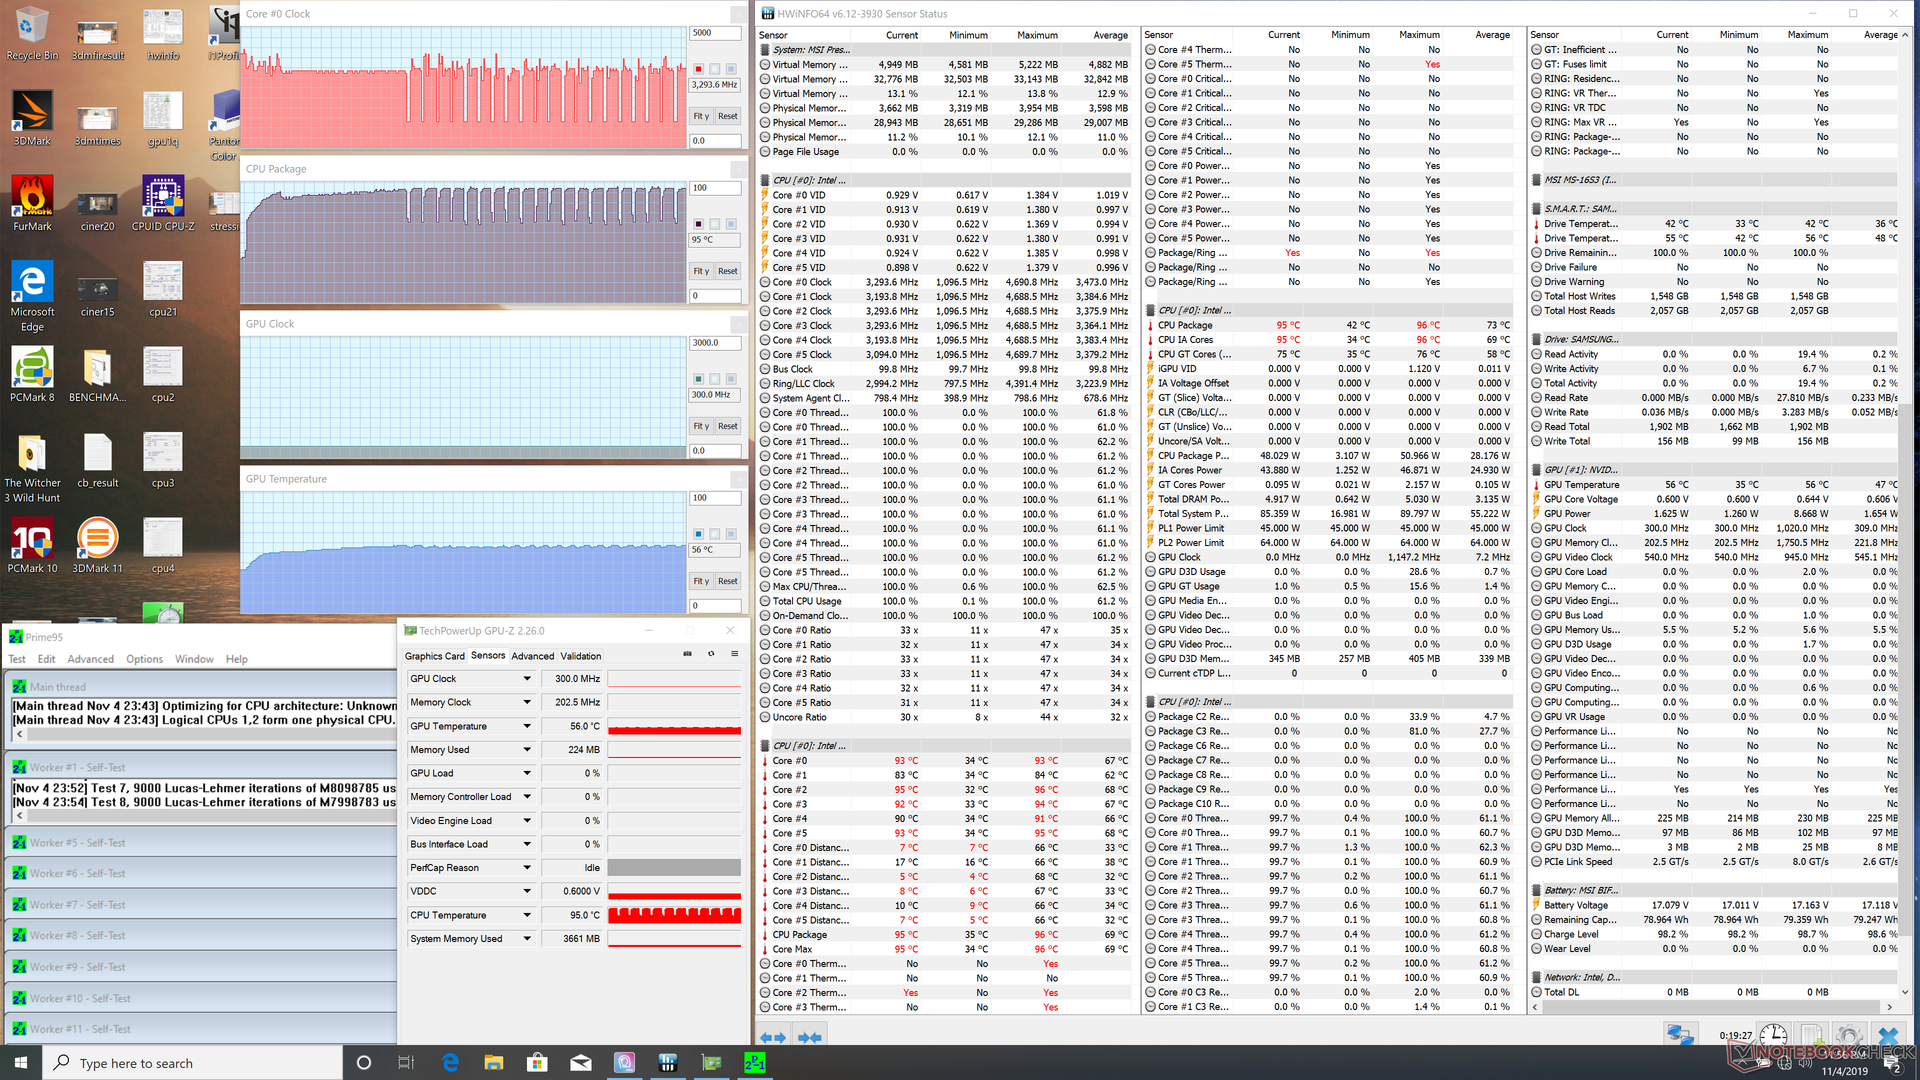
Task: Open the Advanced menu in Prime95
Action: [91, 659]
